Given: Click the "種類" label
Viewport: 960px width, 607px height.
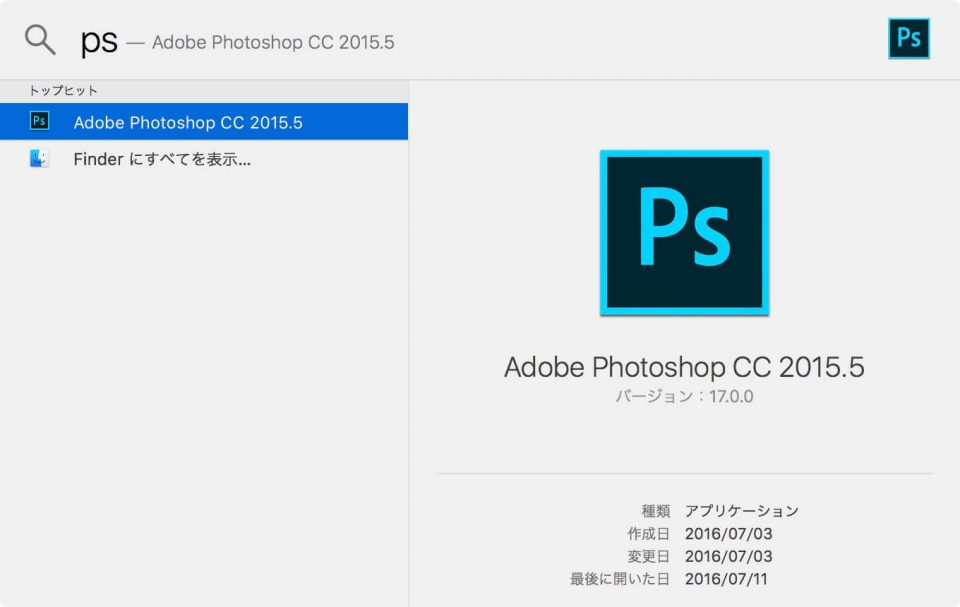Looking at the screenshot, I should [x=656, y=511].
